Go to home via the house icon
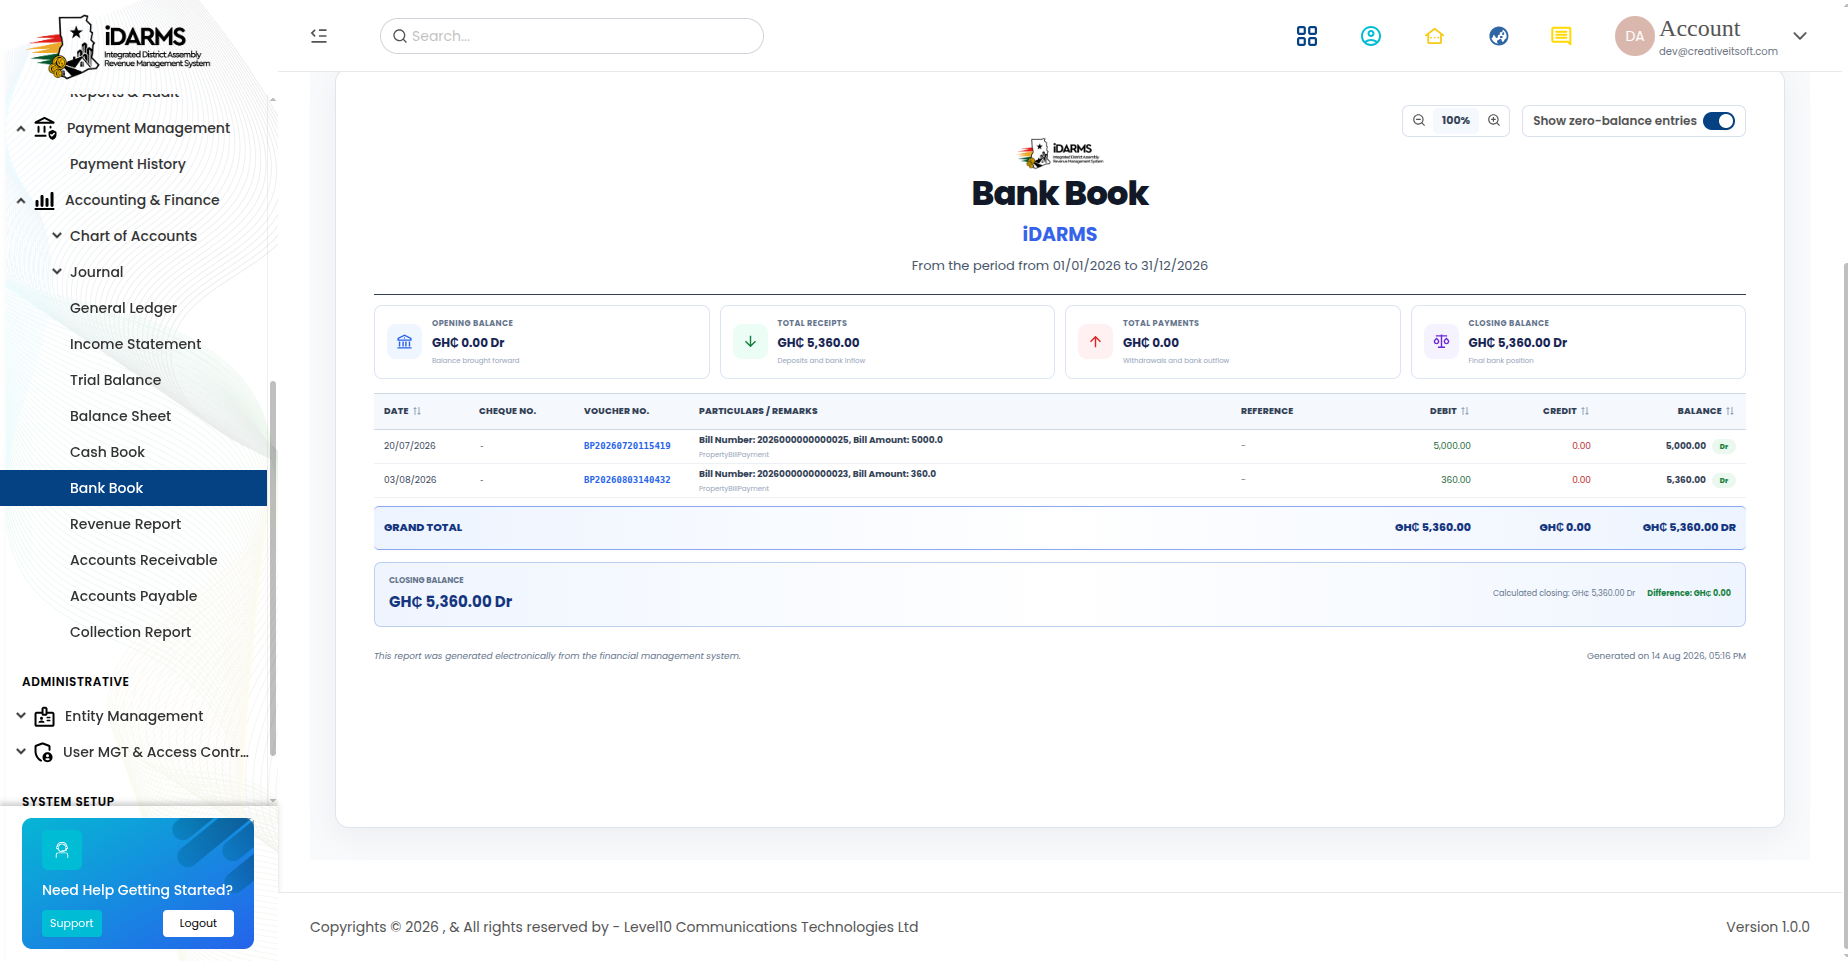Screen dimensions: 1848x961 pos(1434,36)
